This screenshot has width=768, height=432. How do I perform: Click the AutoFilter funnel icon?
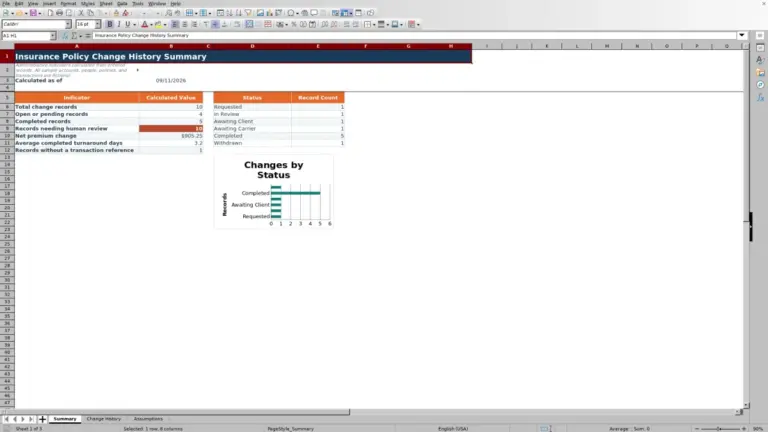pyautogui.click(x=248, y=13)
